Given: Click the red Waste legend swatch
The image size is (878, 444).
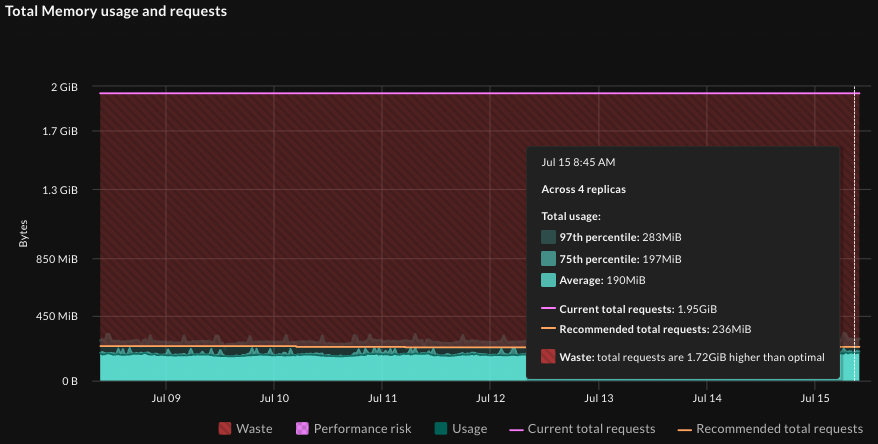Looking at the screenshot, I should [225, 429].
